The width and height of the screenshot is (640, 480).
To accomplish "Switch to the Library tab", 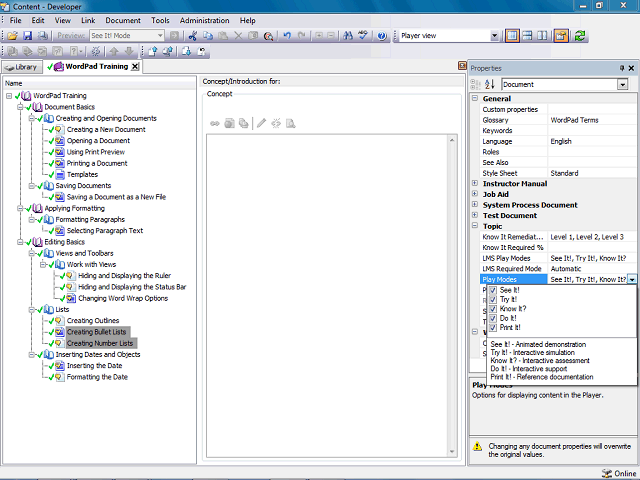I will point(22,67).
